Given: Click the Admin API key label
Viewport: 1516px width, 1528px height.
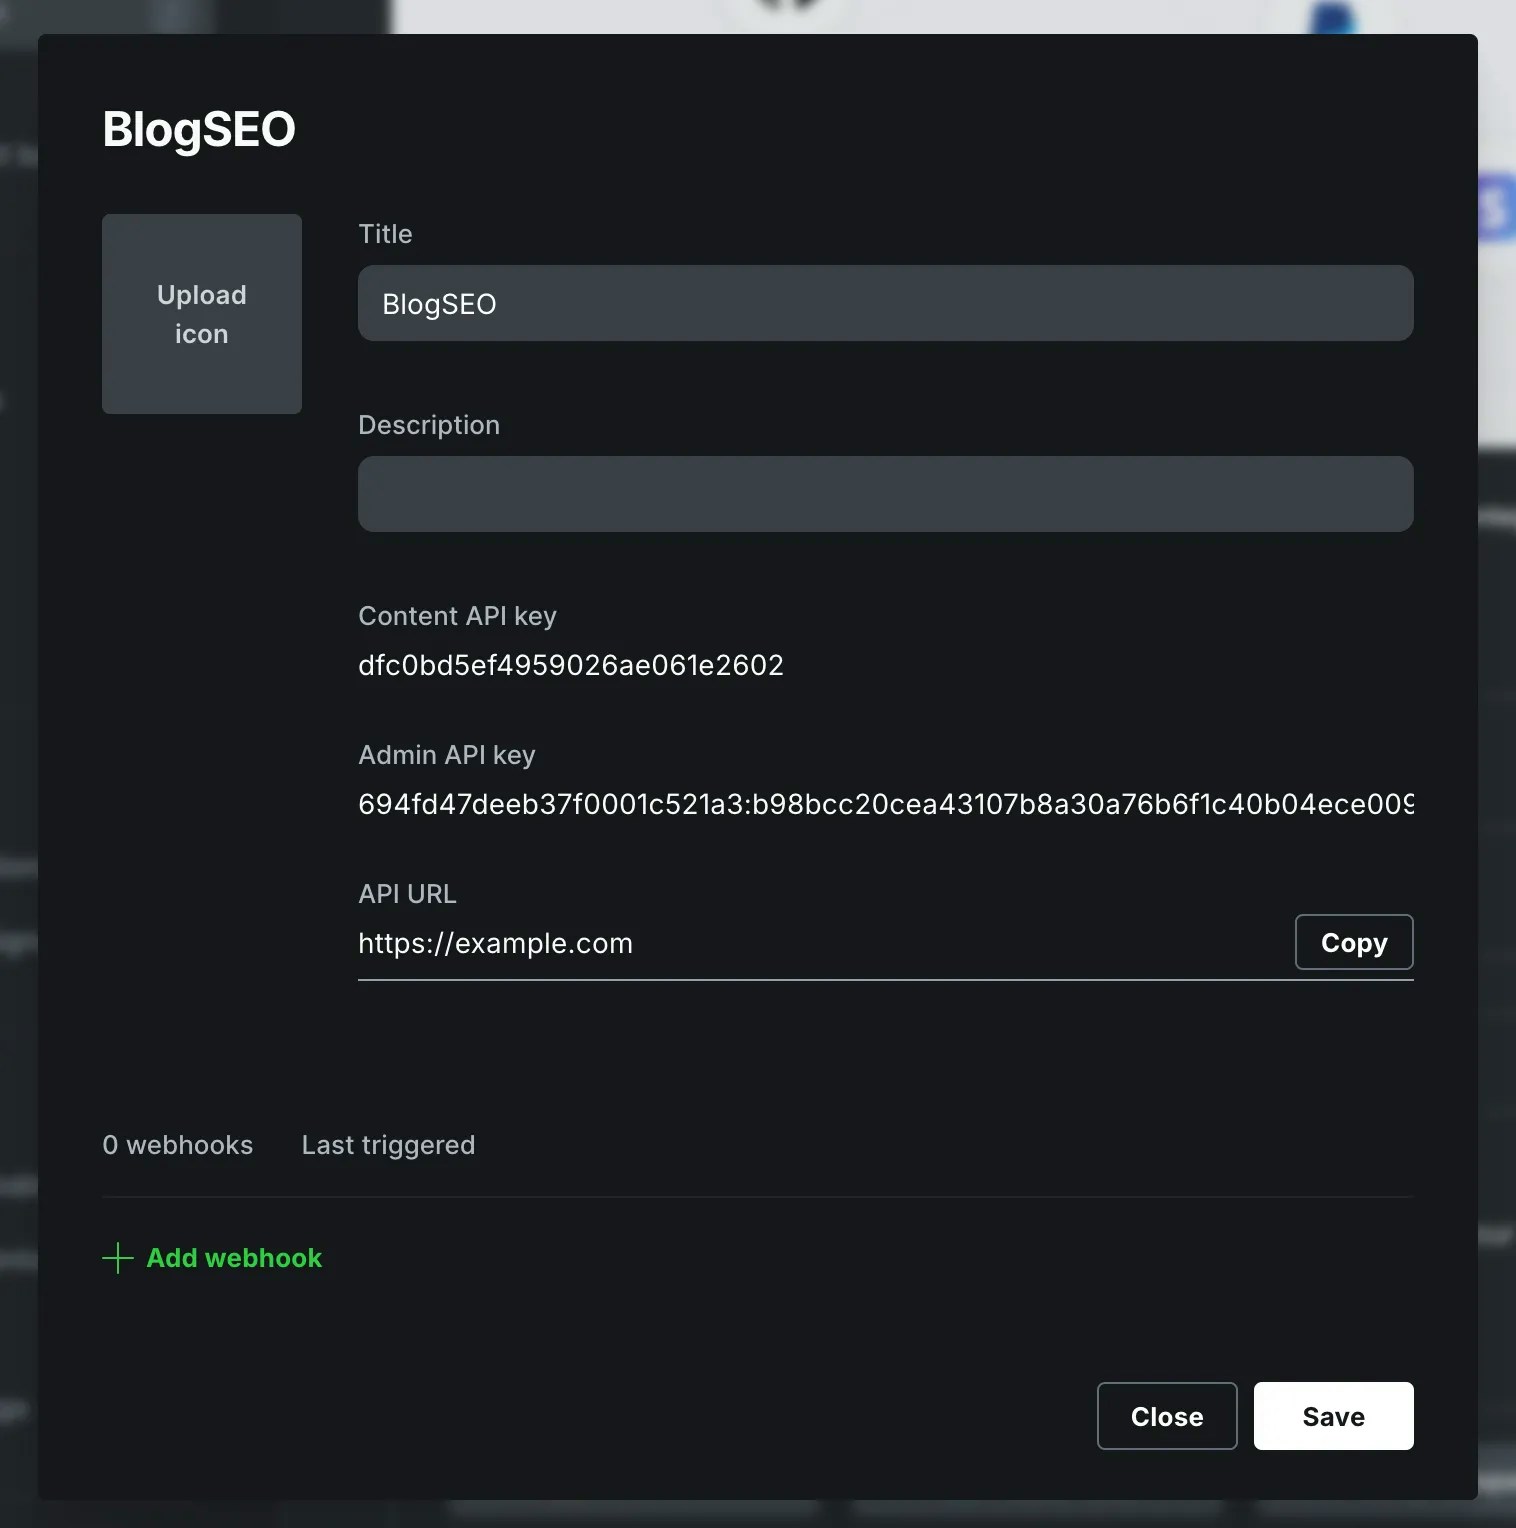Looking at the screenshot, I should pos(446,754).
